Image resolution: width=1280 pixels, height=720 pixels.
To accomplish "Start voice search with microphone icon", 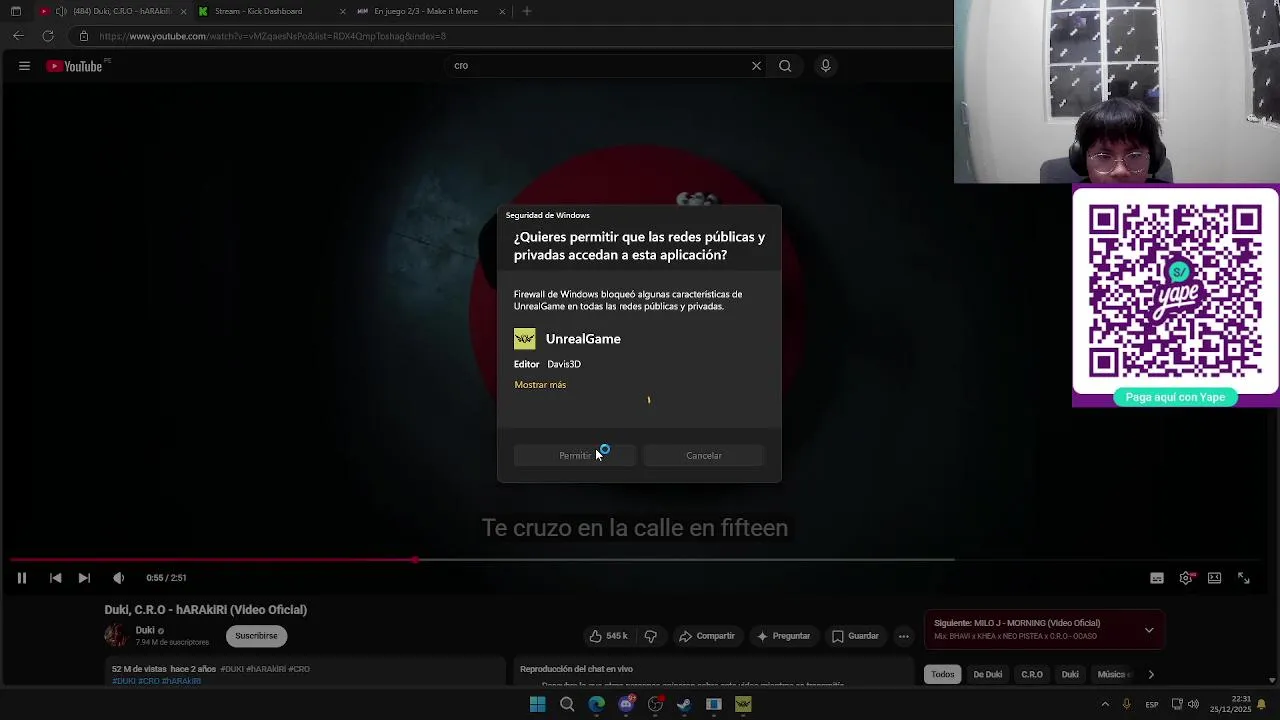I will pyautogui.click(x=825, y=66).
